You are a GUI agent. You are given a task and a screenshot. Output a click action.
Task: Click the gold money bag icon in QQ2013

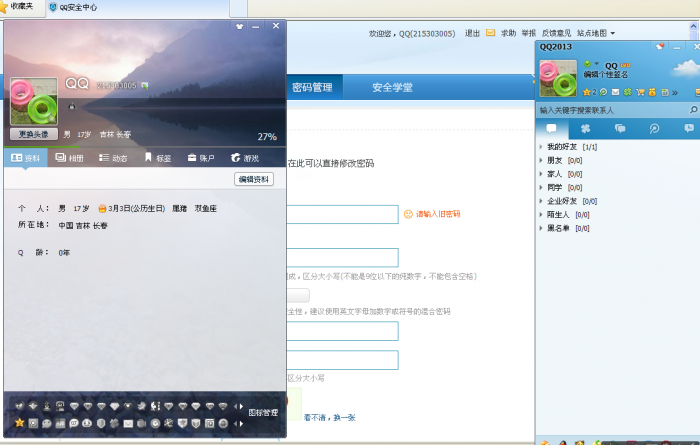tap(652, 92)
